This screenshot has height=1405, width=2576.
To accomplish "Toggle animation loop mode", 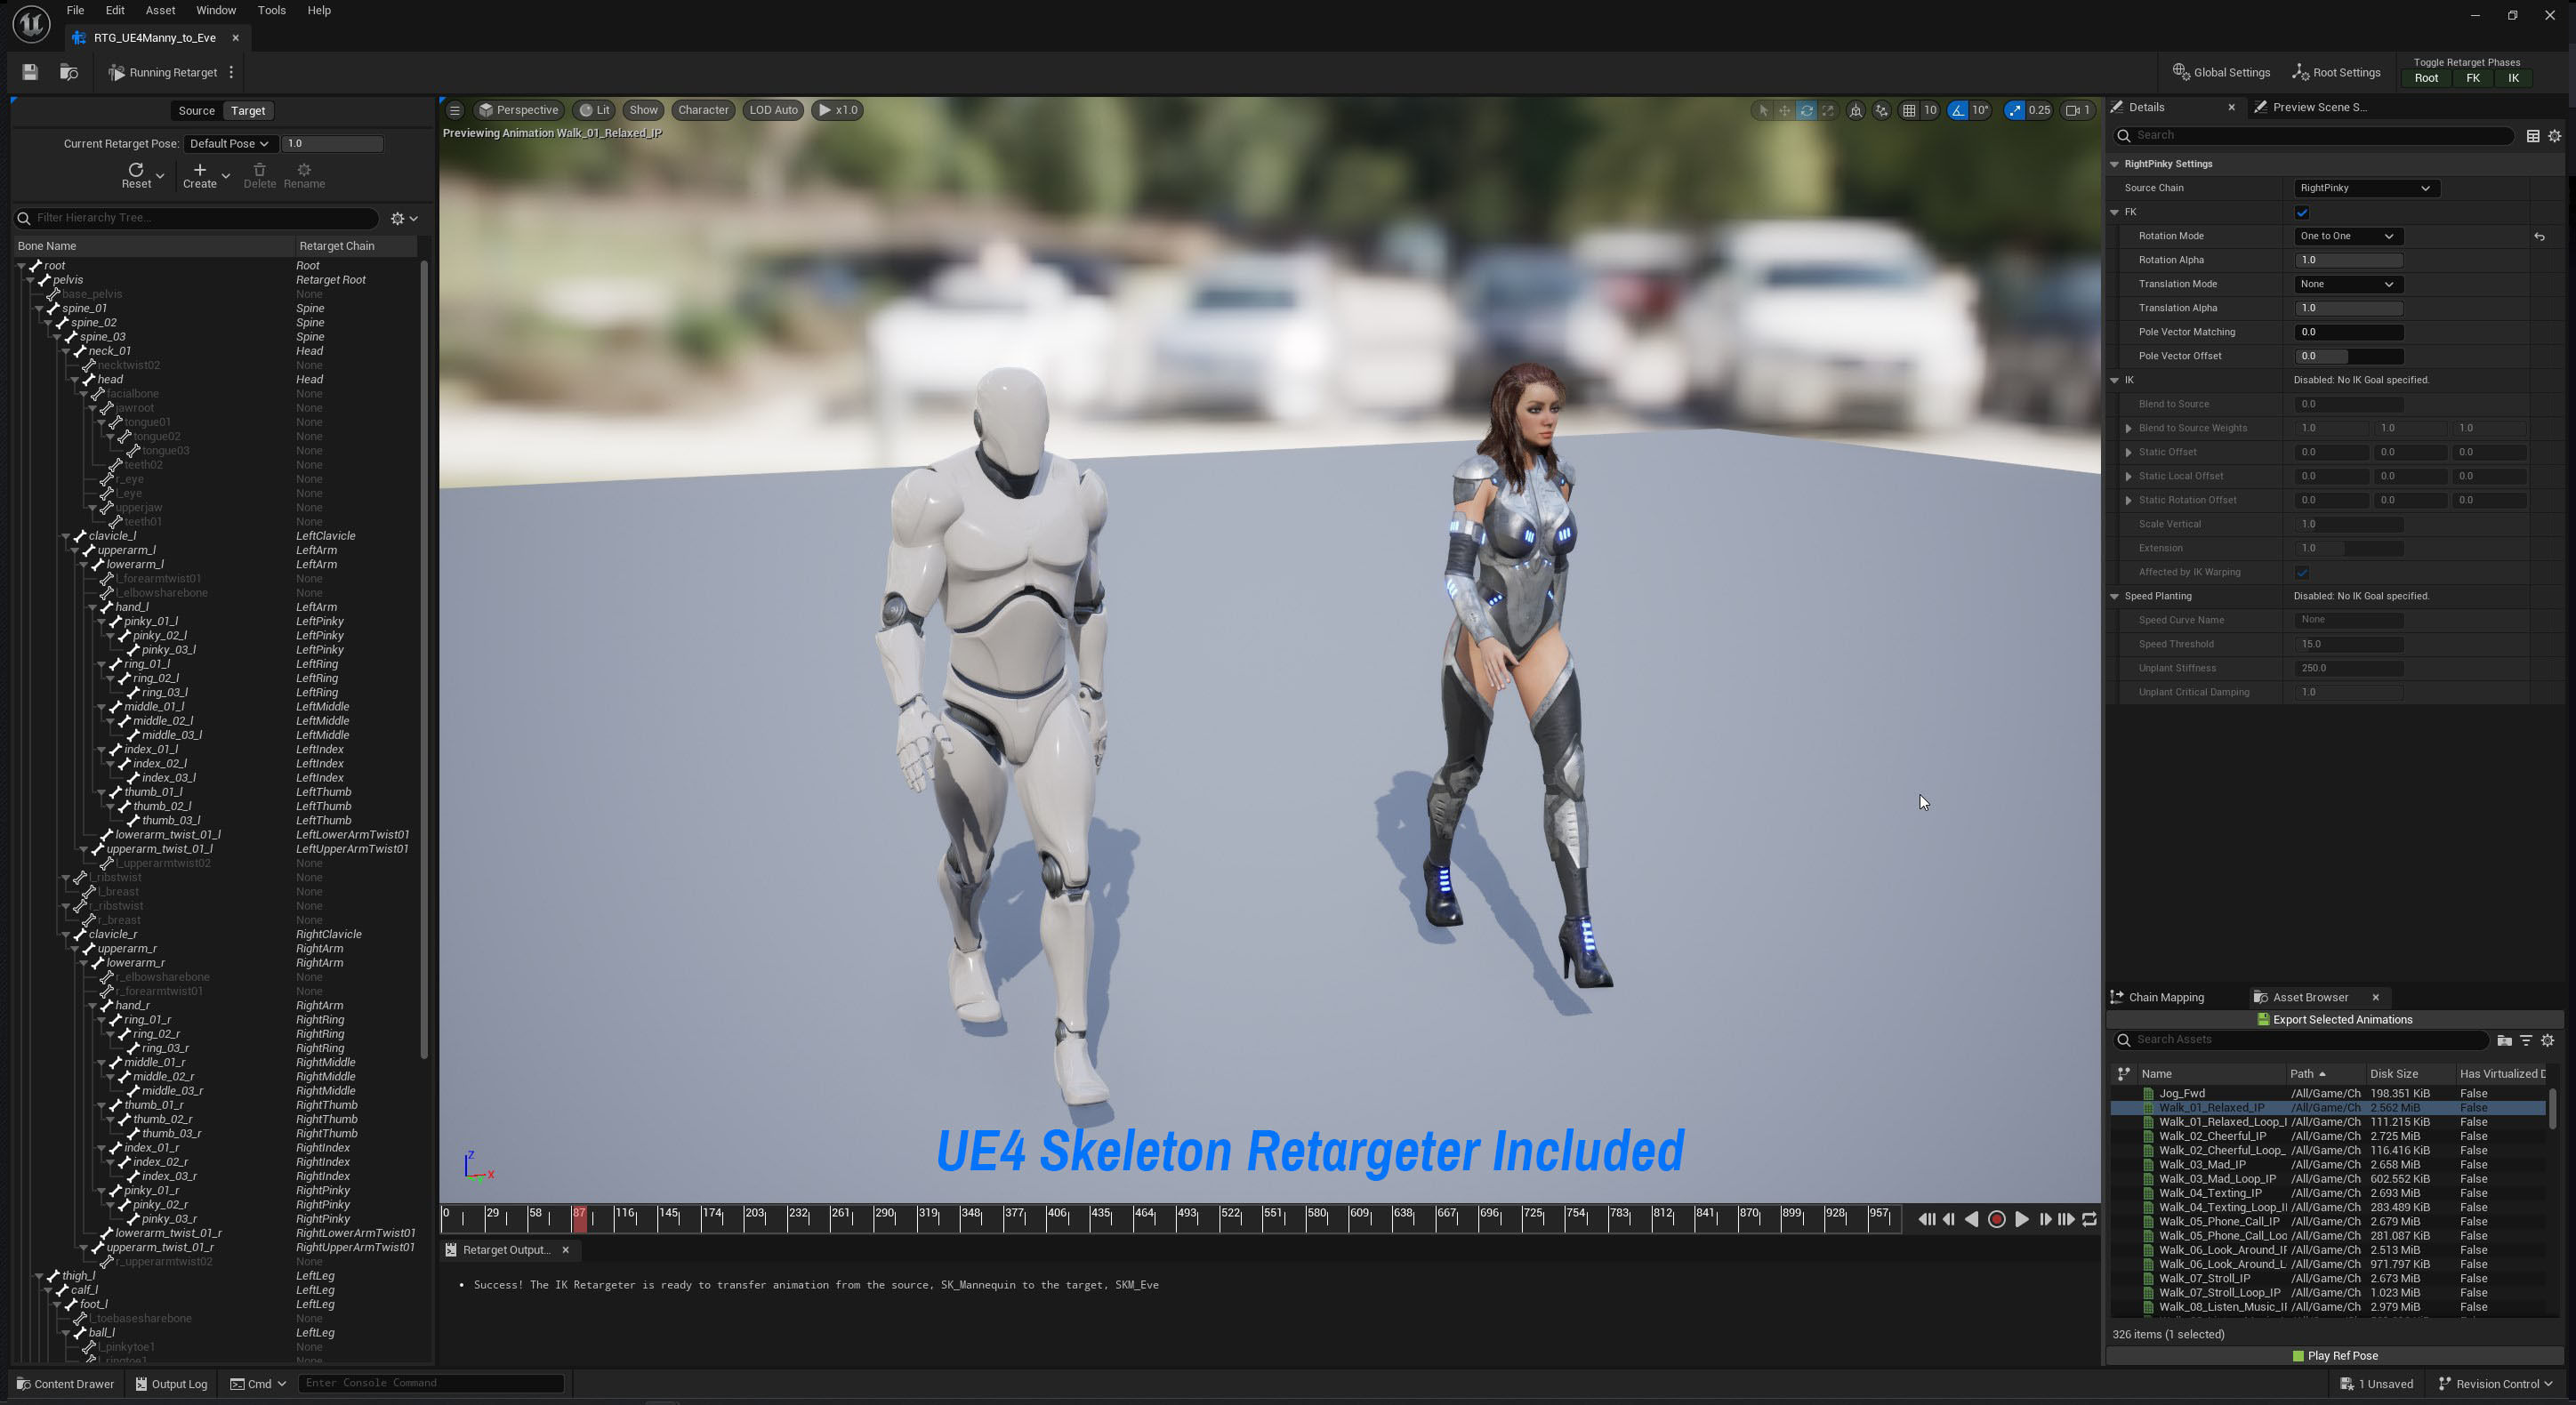I will [x=2089, y=1219].
